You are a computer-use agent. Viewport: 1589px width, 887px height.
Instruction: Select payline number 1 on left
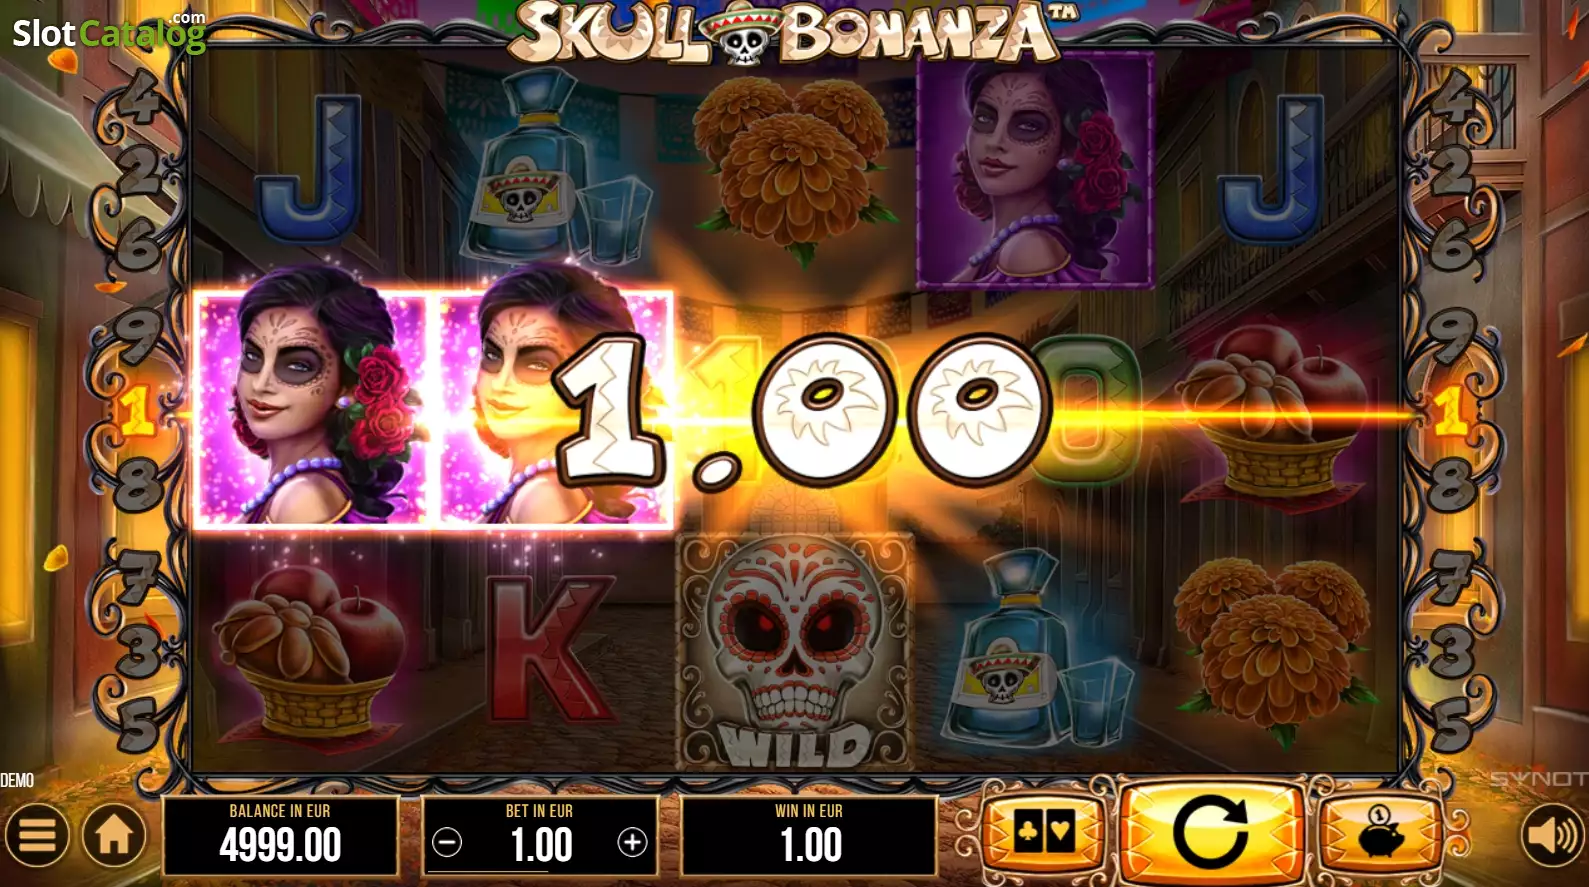click(x=134, y=410)
